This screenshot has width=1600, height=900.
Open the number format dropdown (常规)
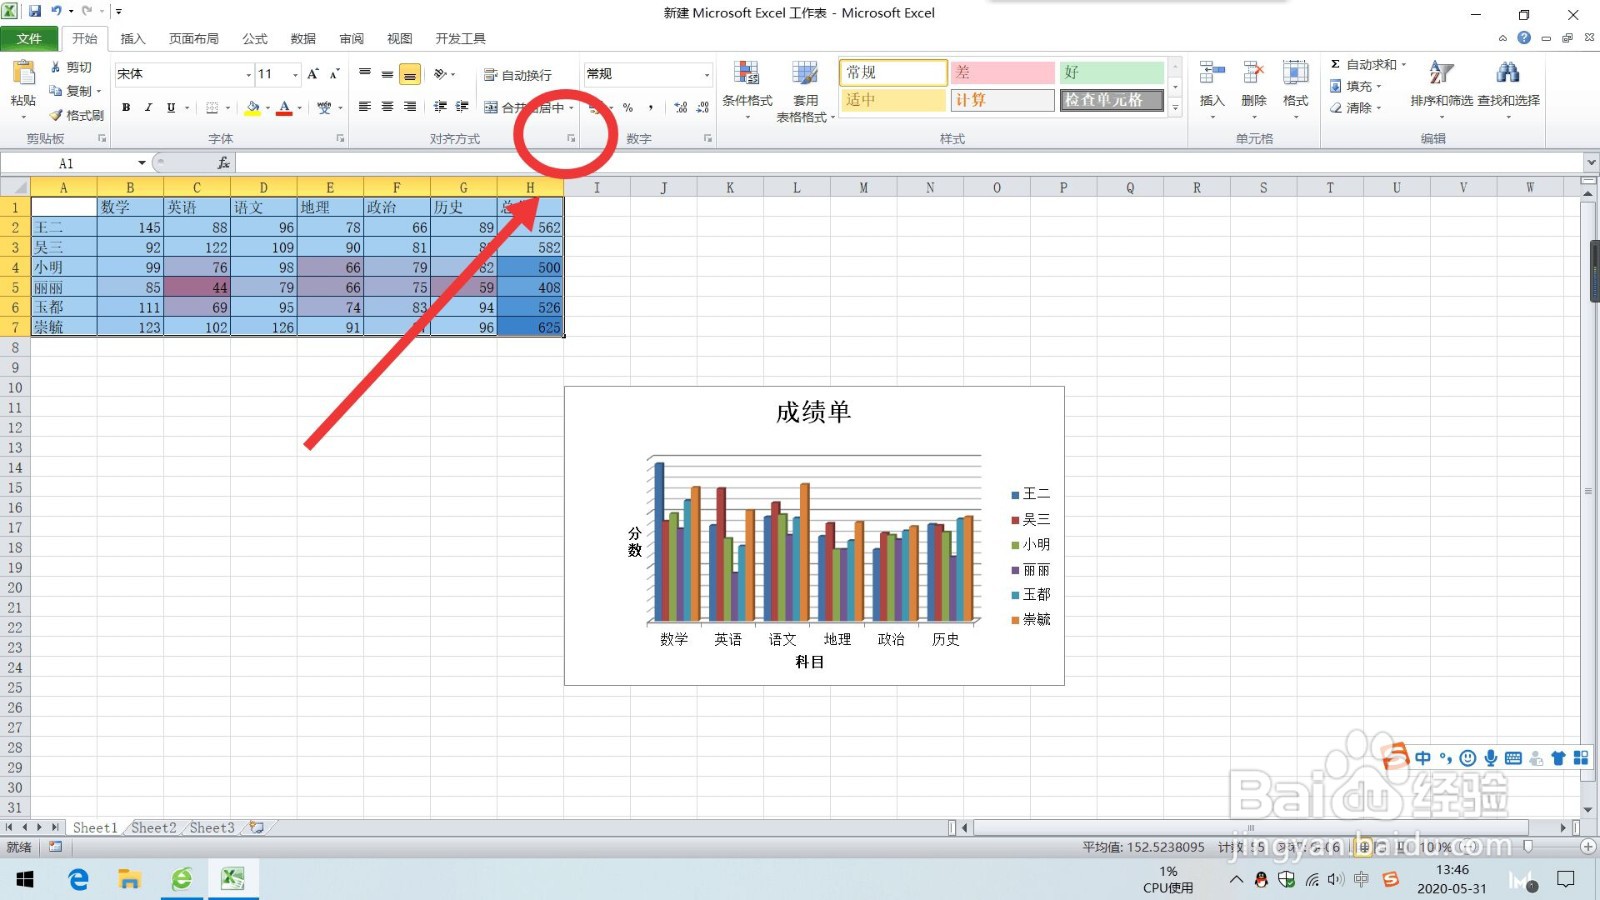click(x=707, y=74)
